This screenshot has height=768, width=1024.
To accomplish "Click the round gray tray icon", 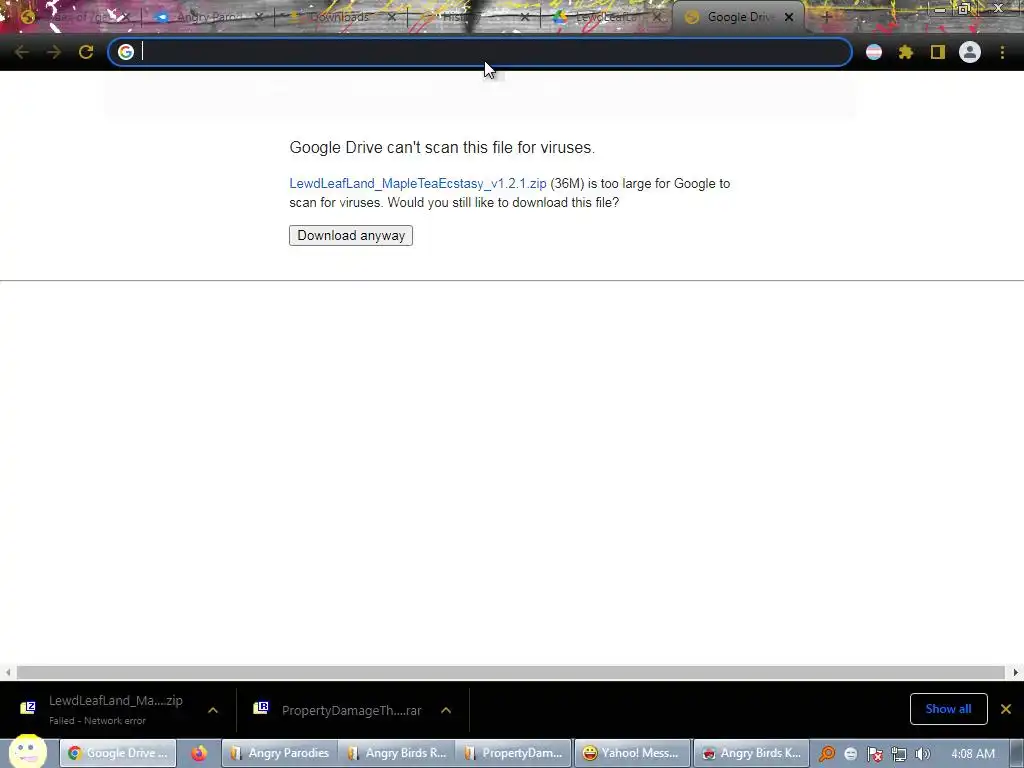I will (850, 754).
